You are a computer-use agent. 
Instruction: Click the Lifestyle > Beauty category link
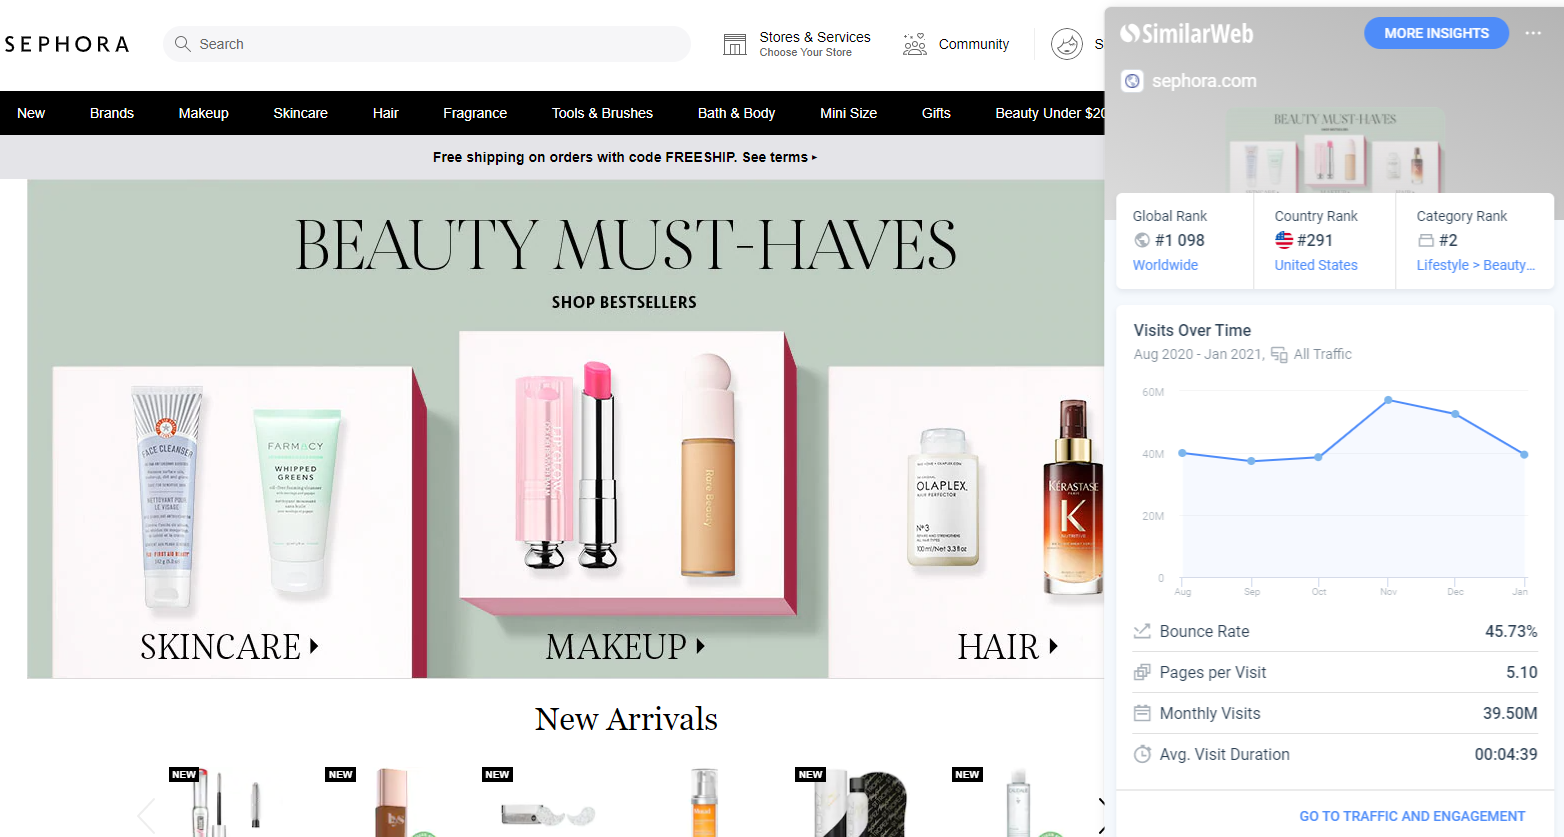(x=1475, y=265)
